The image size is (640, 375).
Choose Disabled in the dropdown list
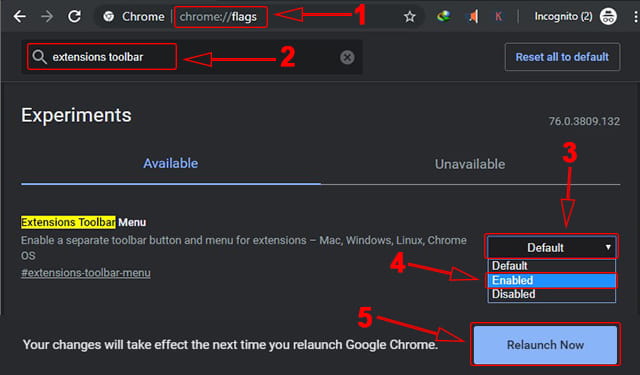[x=551, y=294]
